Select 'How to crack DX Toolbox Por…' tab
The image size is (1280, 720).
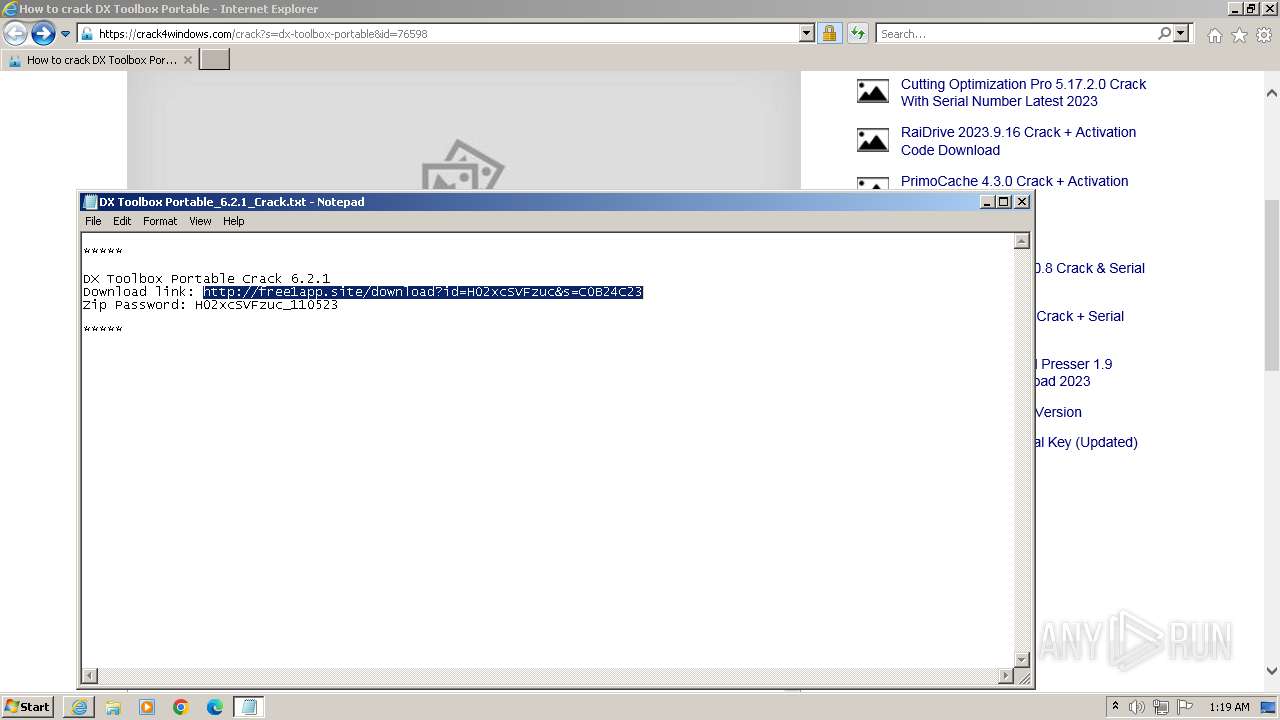point(100,60)
